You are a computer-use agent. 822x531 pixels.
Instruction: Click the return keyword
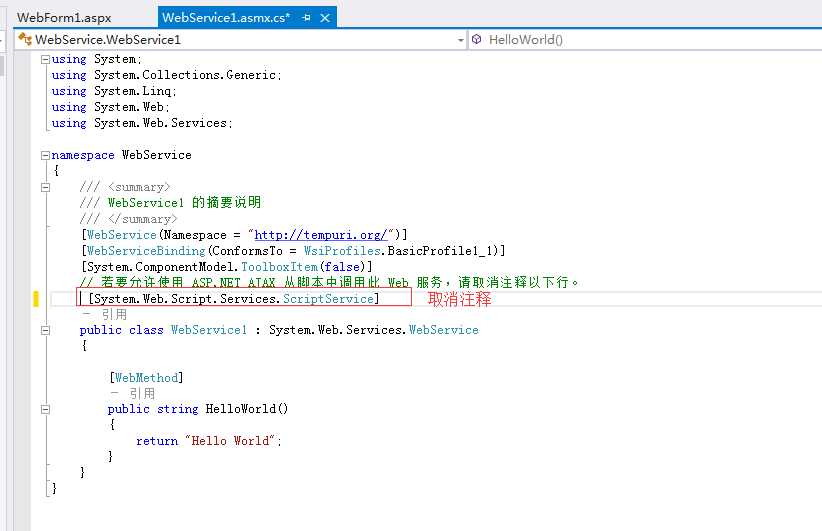157,441
